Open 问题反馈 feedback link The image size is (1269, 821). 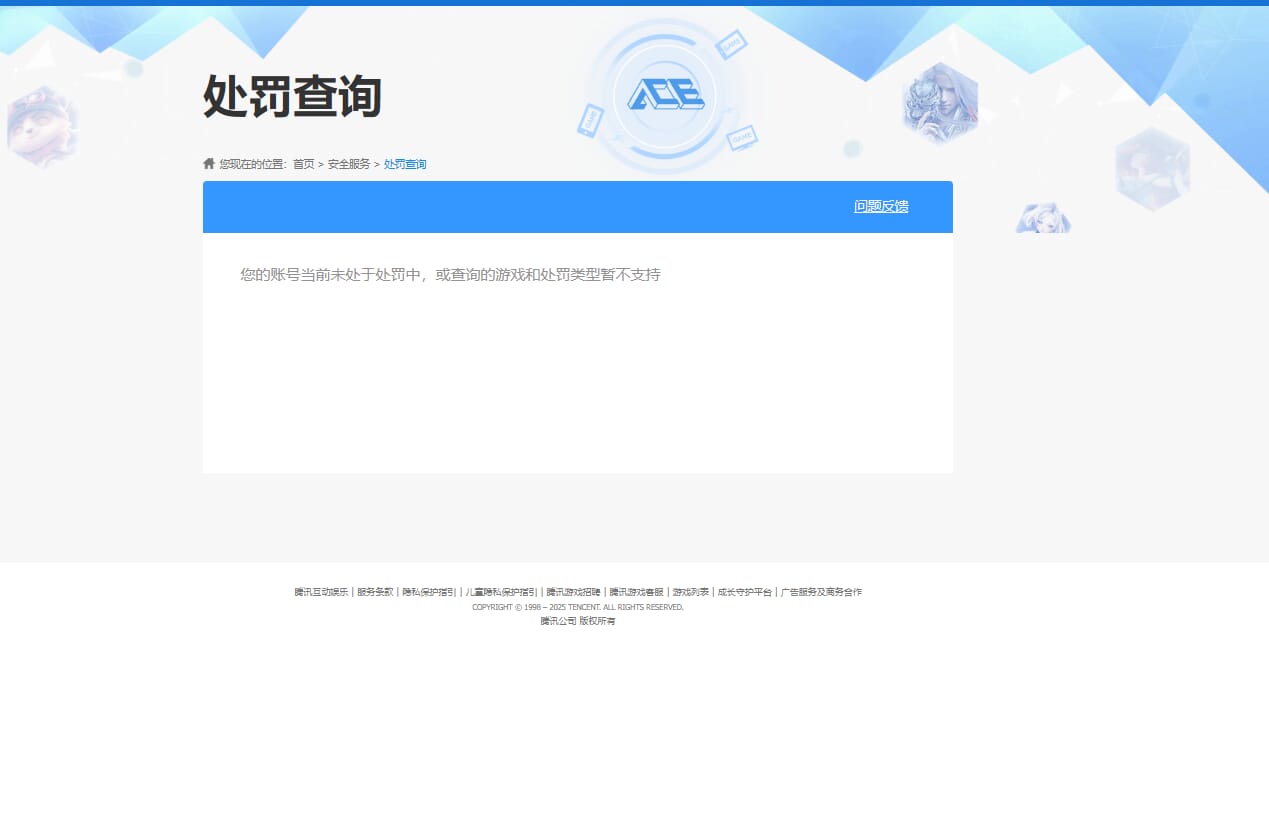coord(881,206)
